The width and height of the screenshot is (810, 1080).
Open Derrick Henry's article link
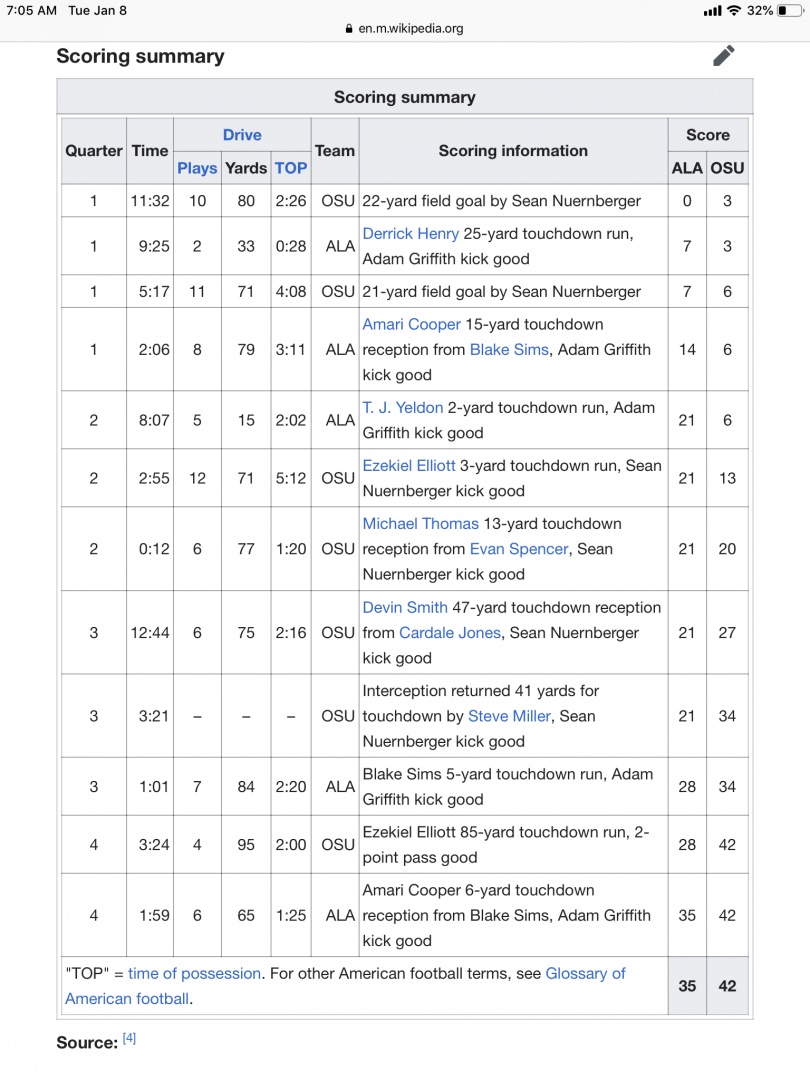[410, 233]
